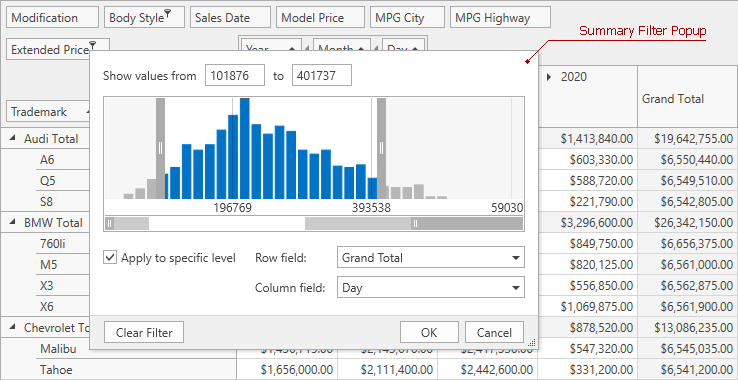Click the OK button
Screen dimensions: 738x380
click(429, 332)
